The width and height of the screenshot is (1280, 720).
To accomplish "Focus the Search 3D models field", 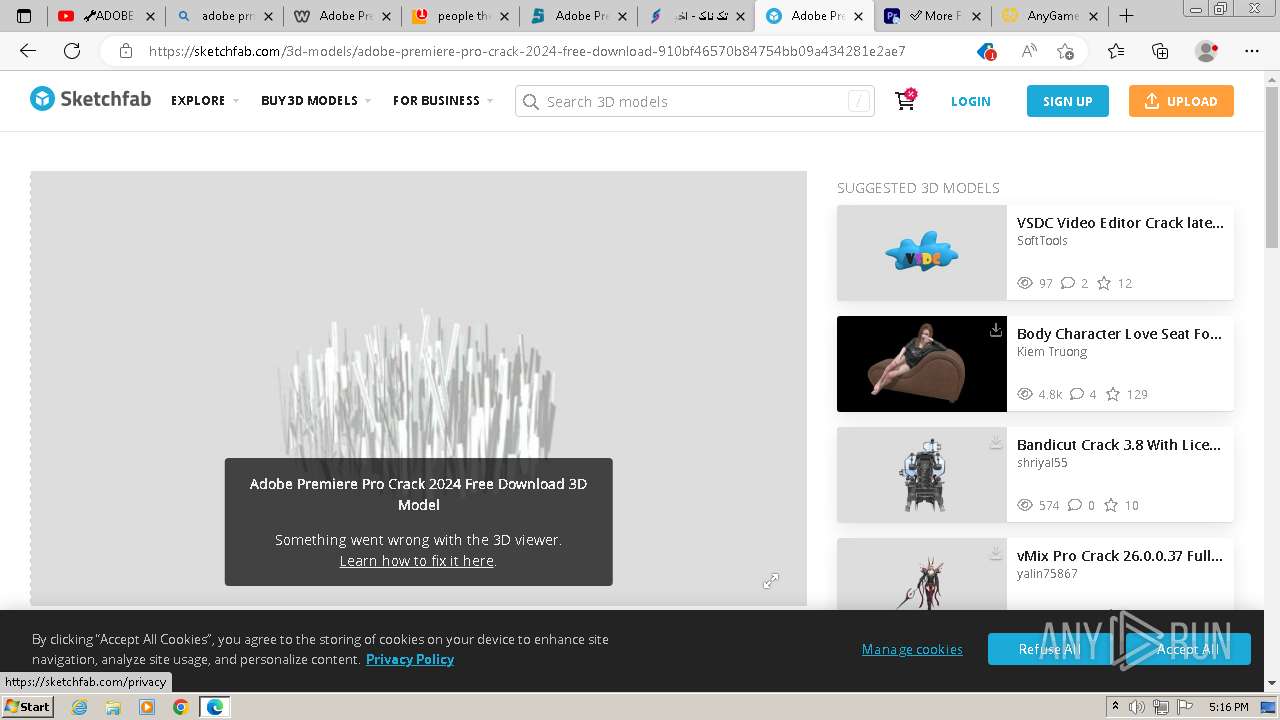I will [695, 101].
